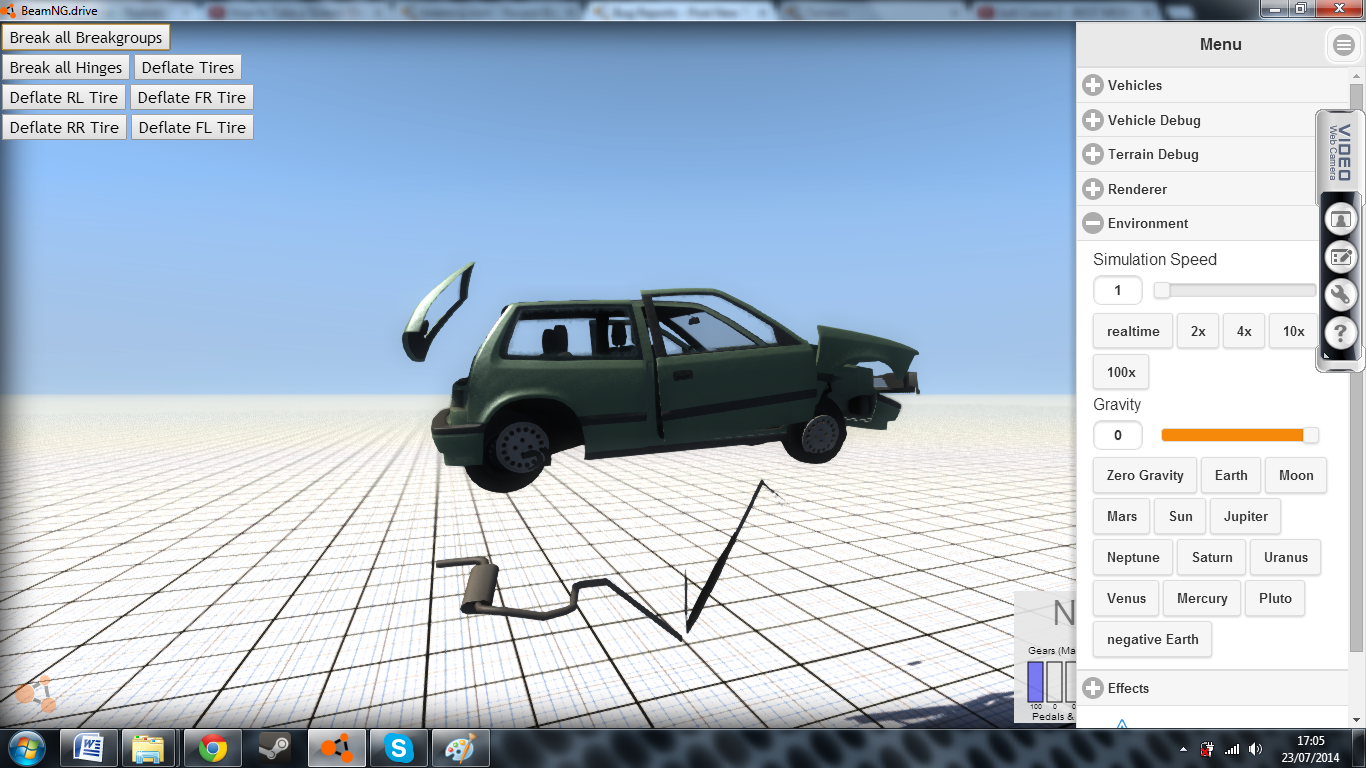This screenshot has height=768, width=1366.
Task: Show hidden tray icons arrow
Action: (x=1184, y=749)
